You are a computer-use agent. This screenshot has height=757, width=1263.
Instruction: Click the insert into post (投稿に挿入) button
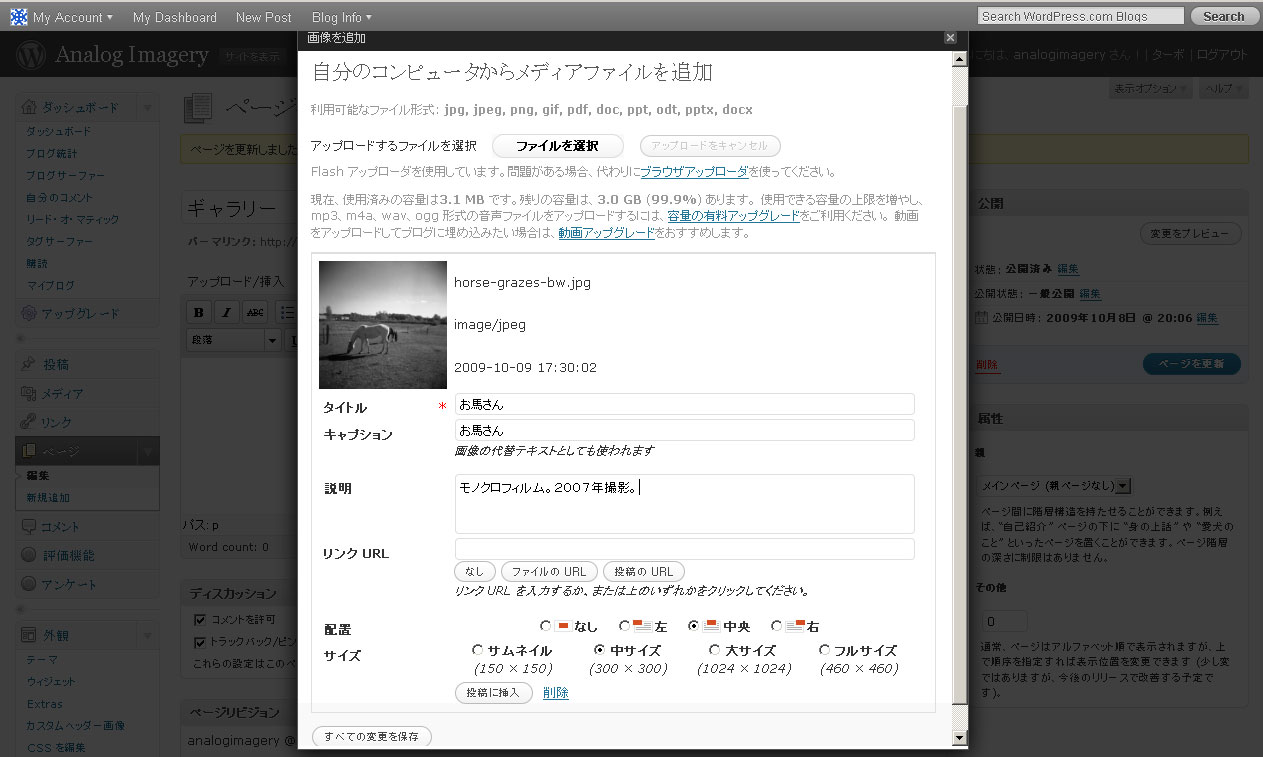coord(493,693)
